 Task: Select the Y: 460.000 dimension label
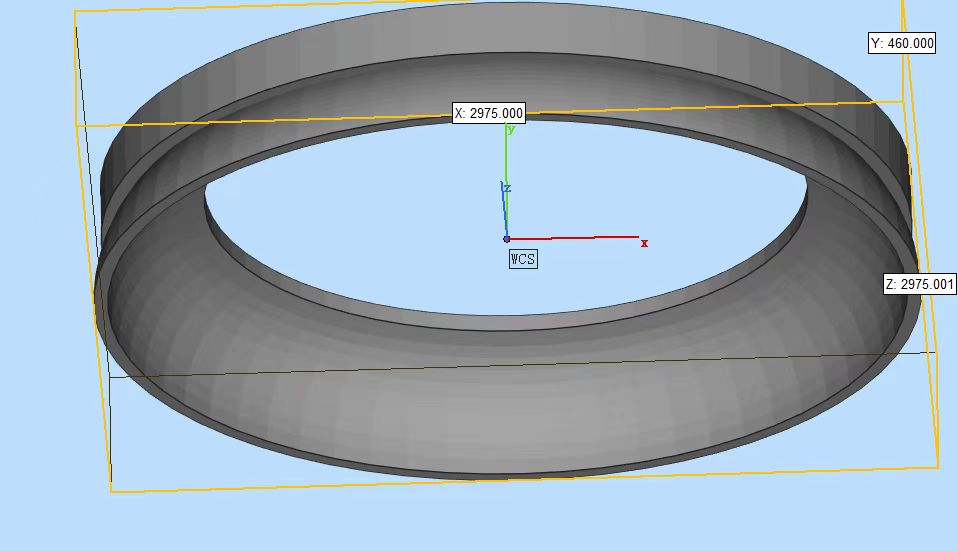(x=901, y=43)
